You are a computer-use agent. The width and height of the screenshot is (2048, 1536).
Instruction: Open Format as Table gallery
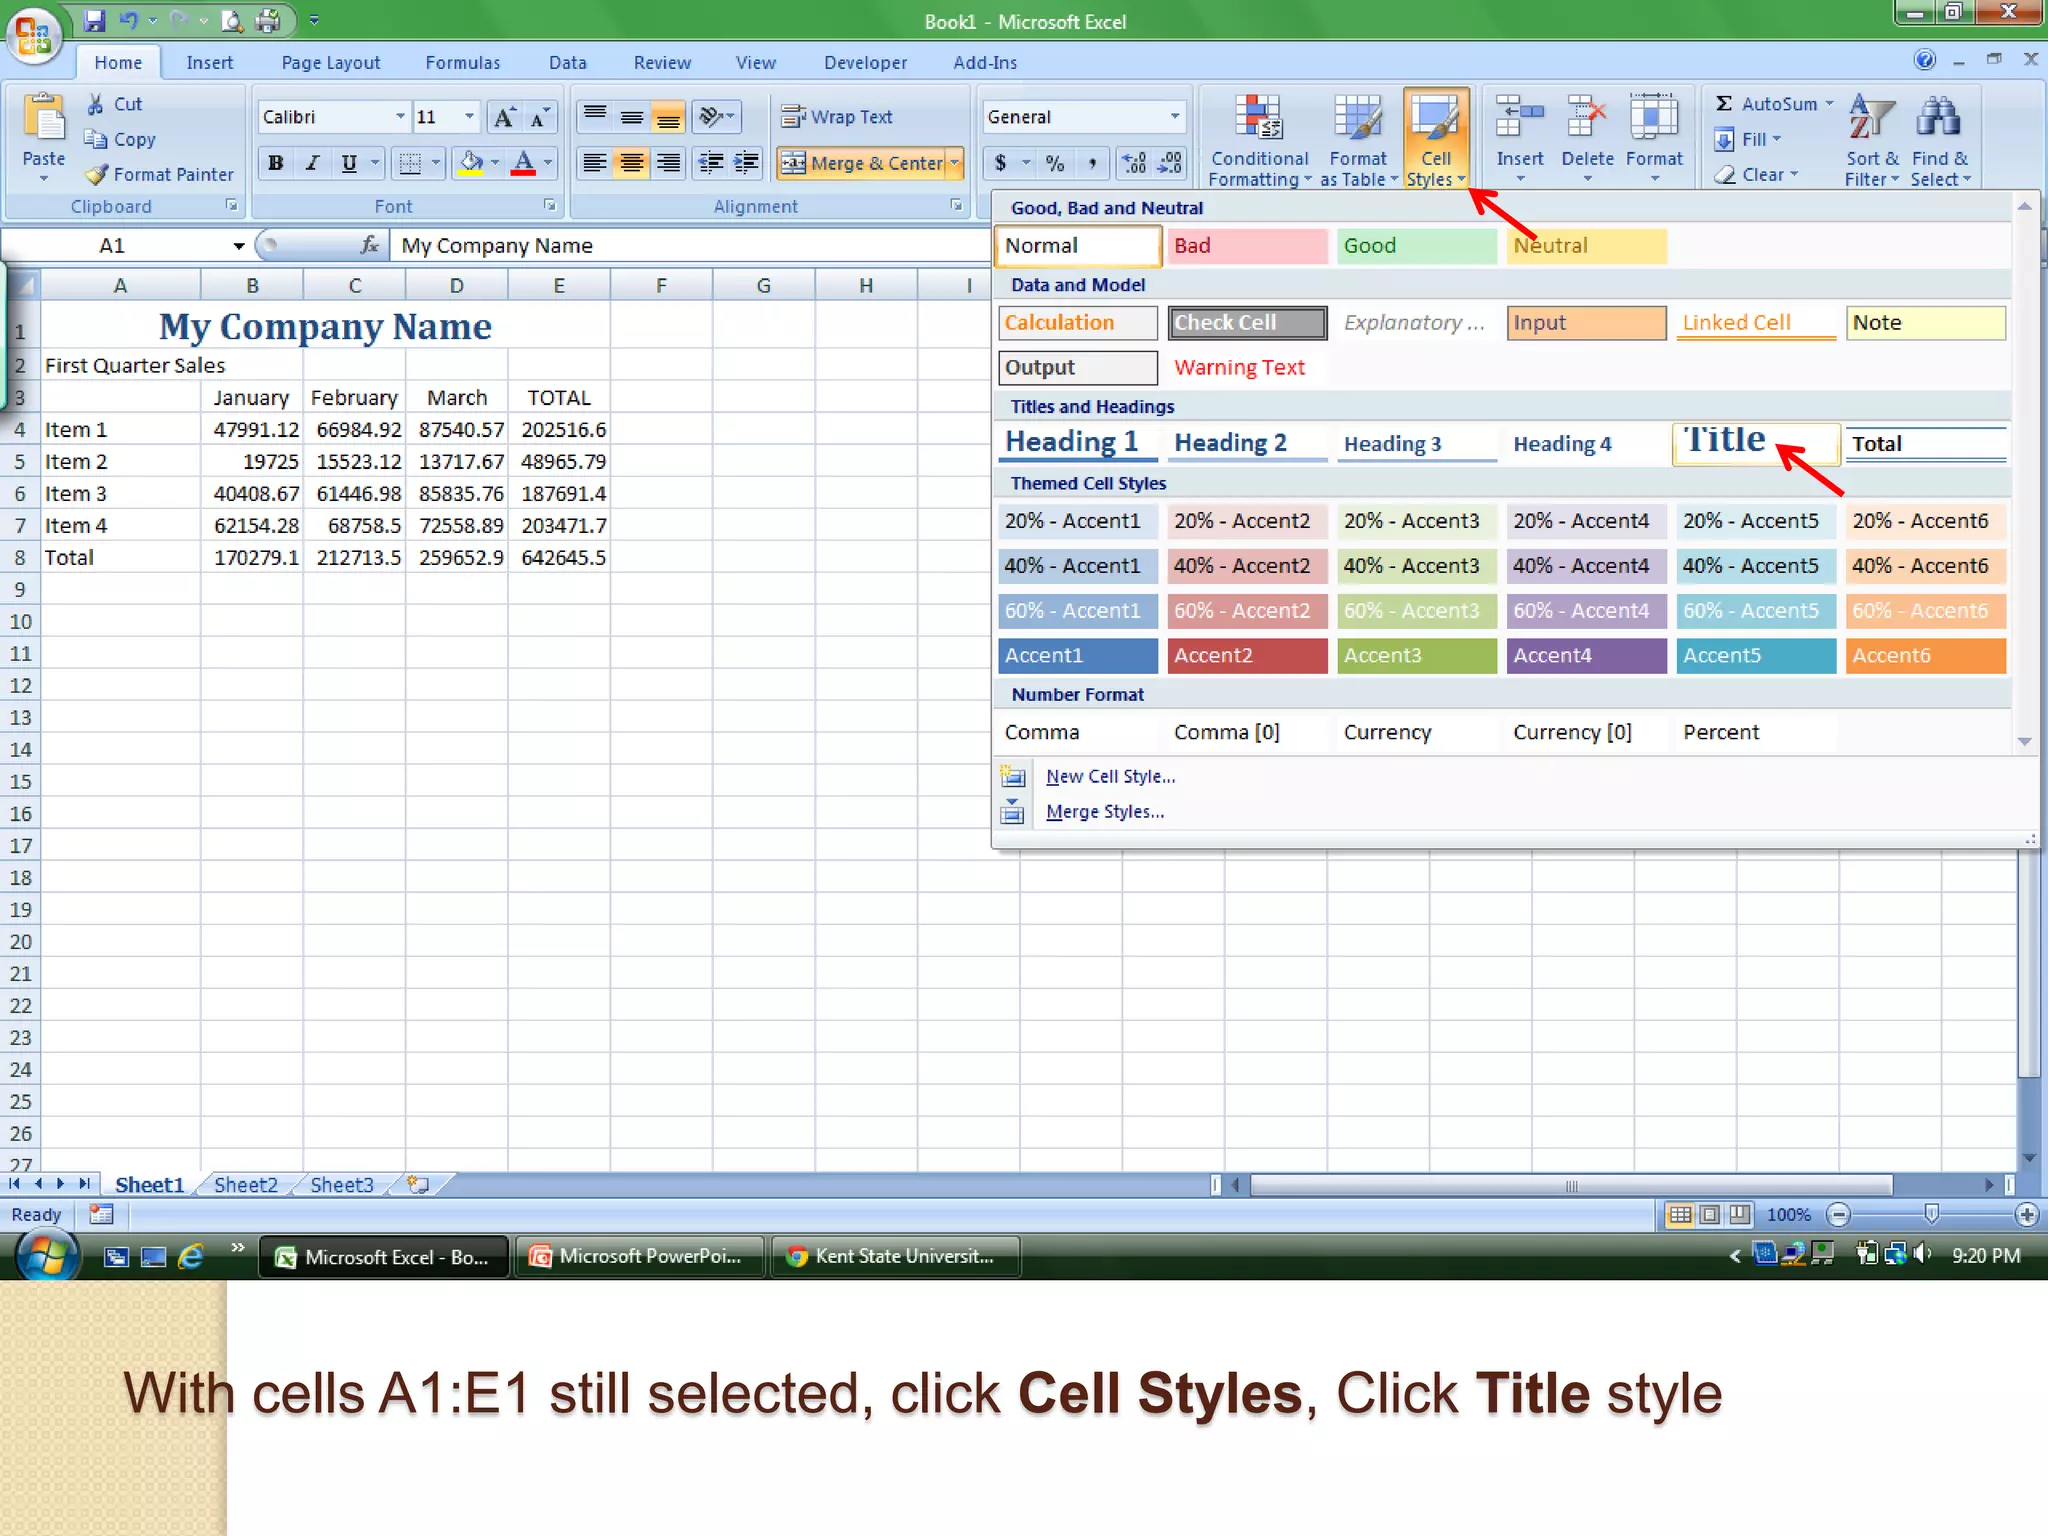pyautogui.click(x=1358, y=140)
